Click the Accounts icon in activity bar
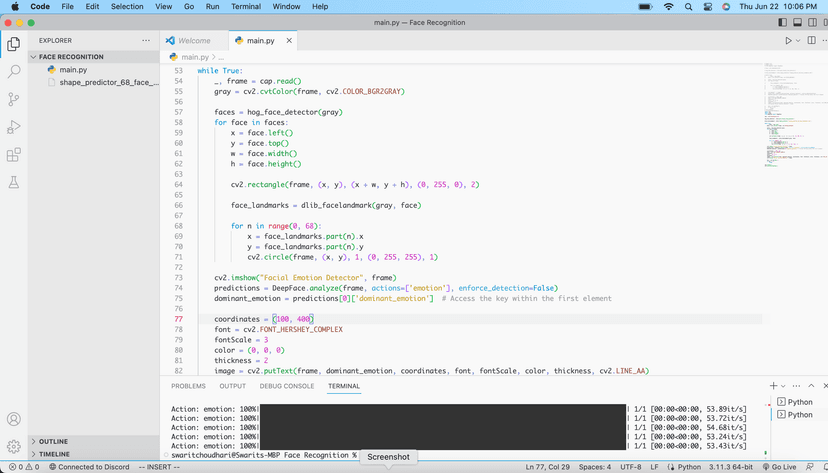This screenshot has width=828, height=473. (14, 419)
